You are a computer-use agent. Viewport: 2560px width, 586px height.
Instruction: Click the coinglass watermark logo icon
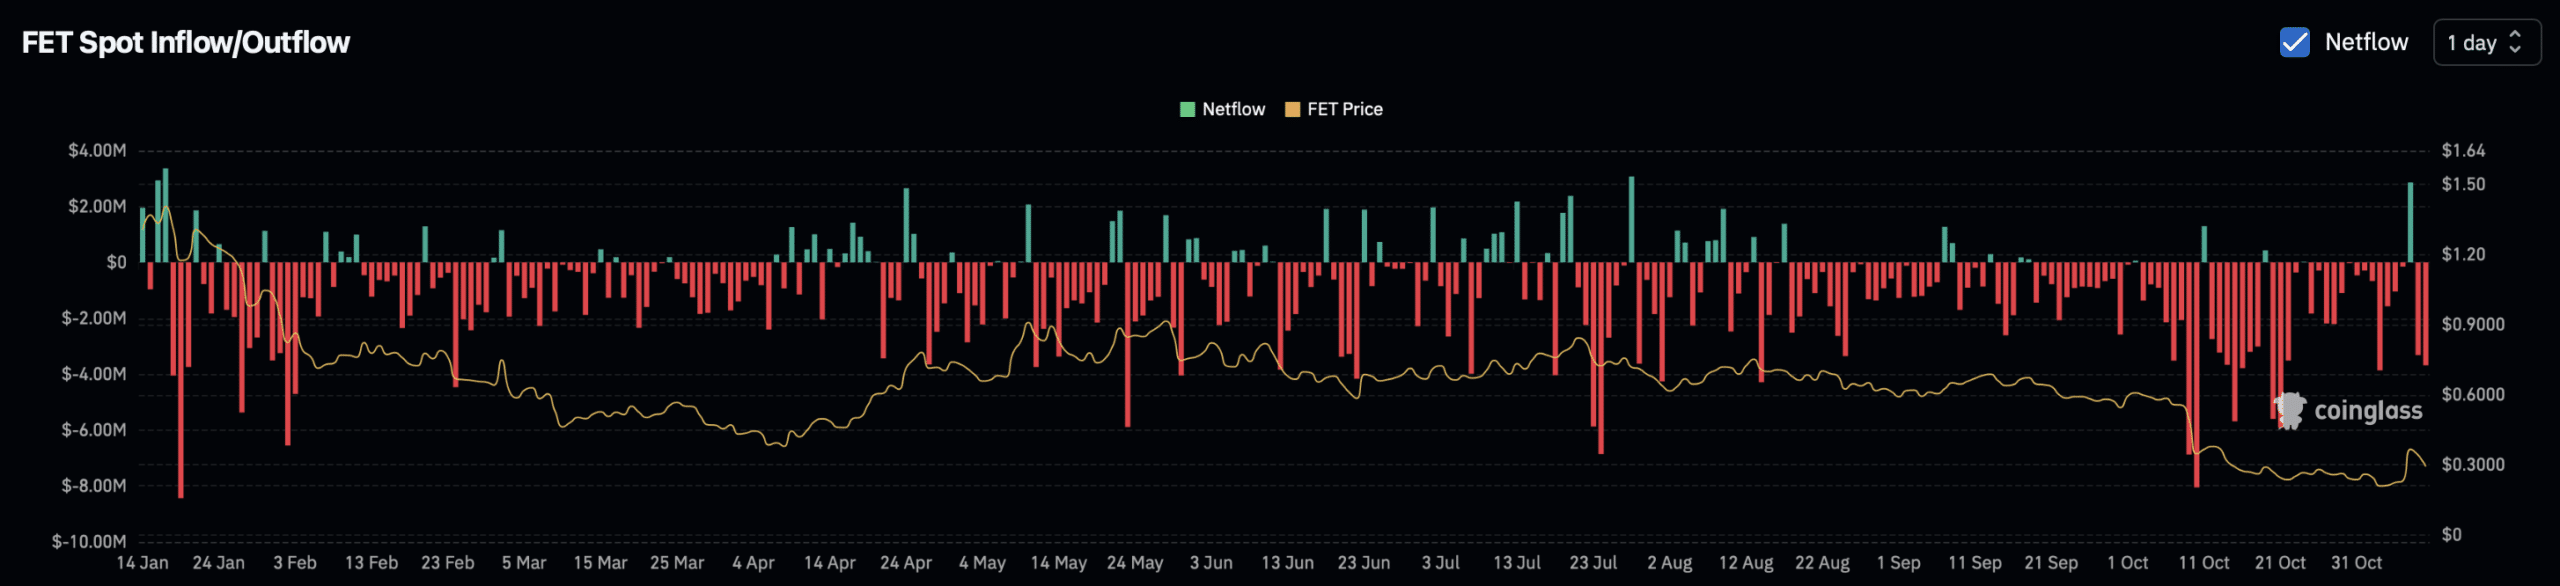coord(2289,410)
